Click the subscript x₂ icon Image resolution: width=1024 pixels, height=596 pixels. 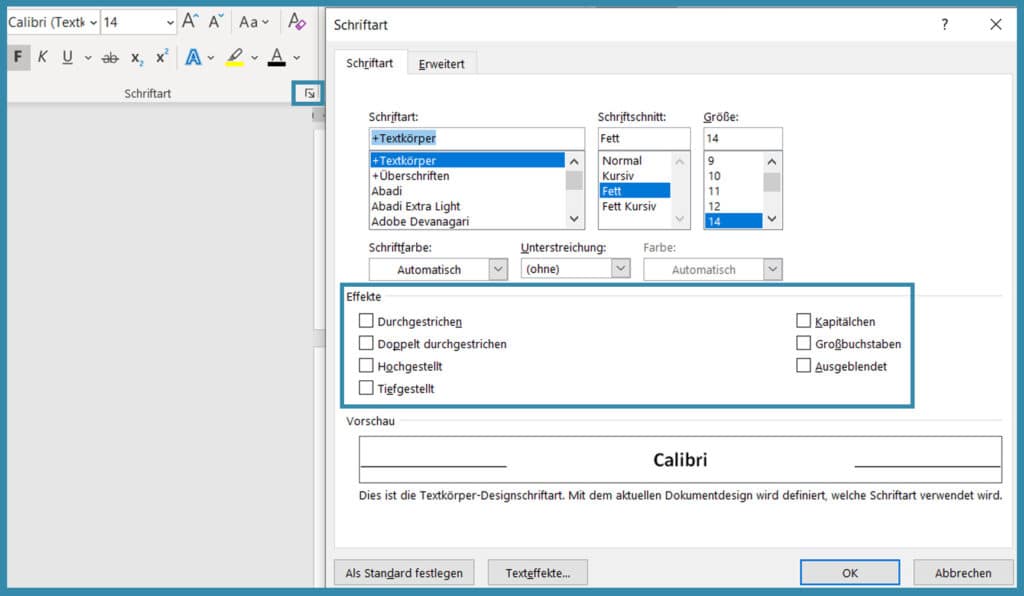[x=137, y=58]
